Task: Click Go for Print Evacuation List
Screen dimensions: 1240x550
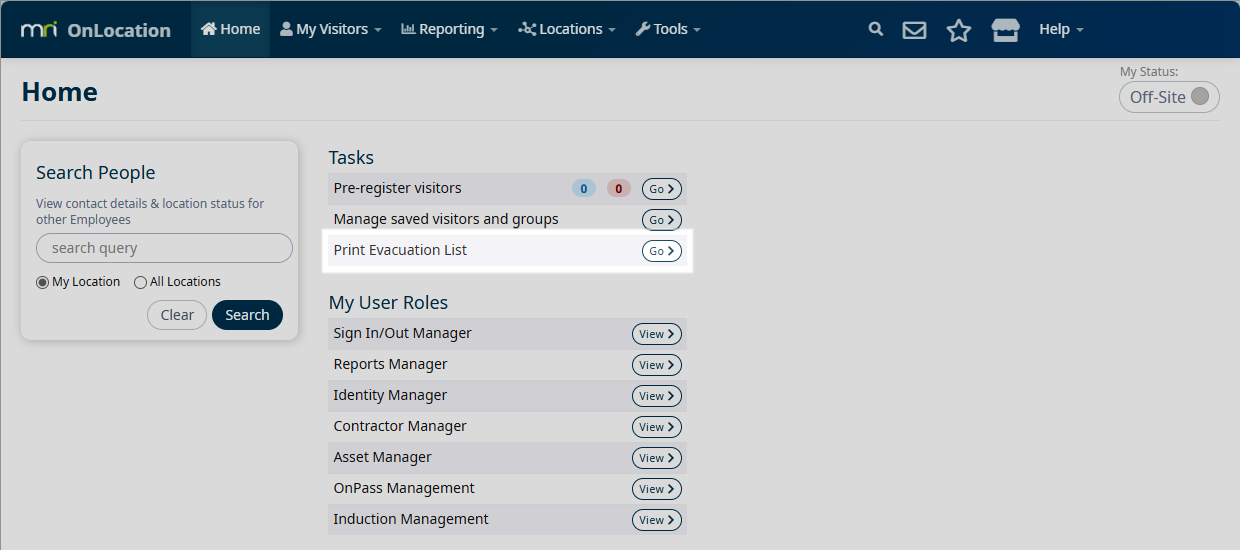Action: [661, 251]
